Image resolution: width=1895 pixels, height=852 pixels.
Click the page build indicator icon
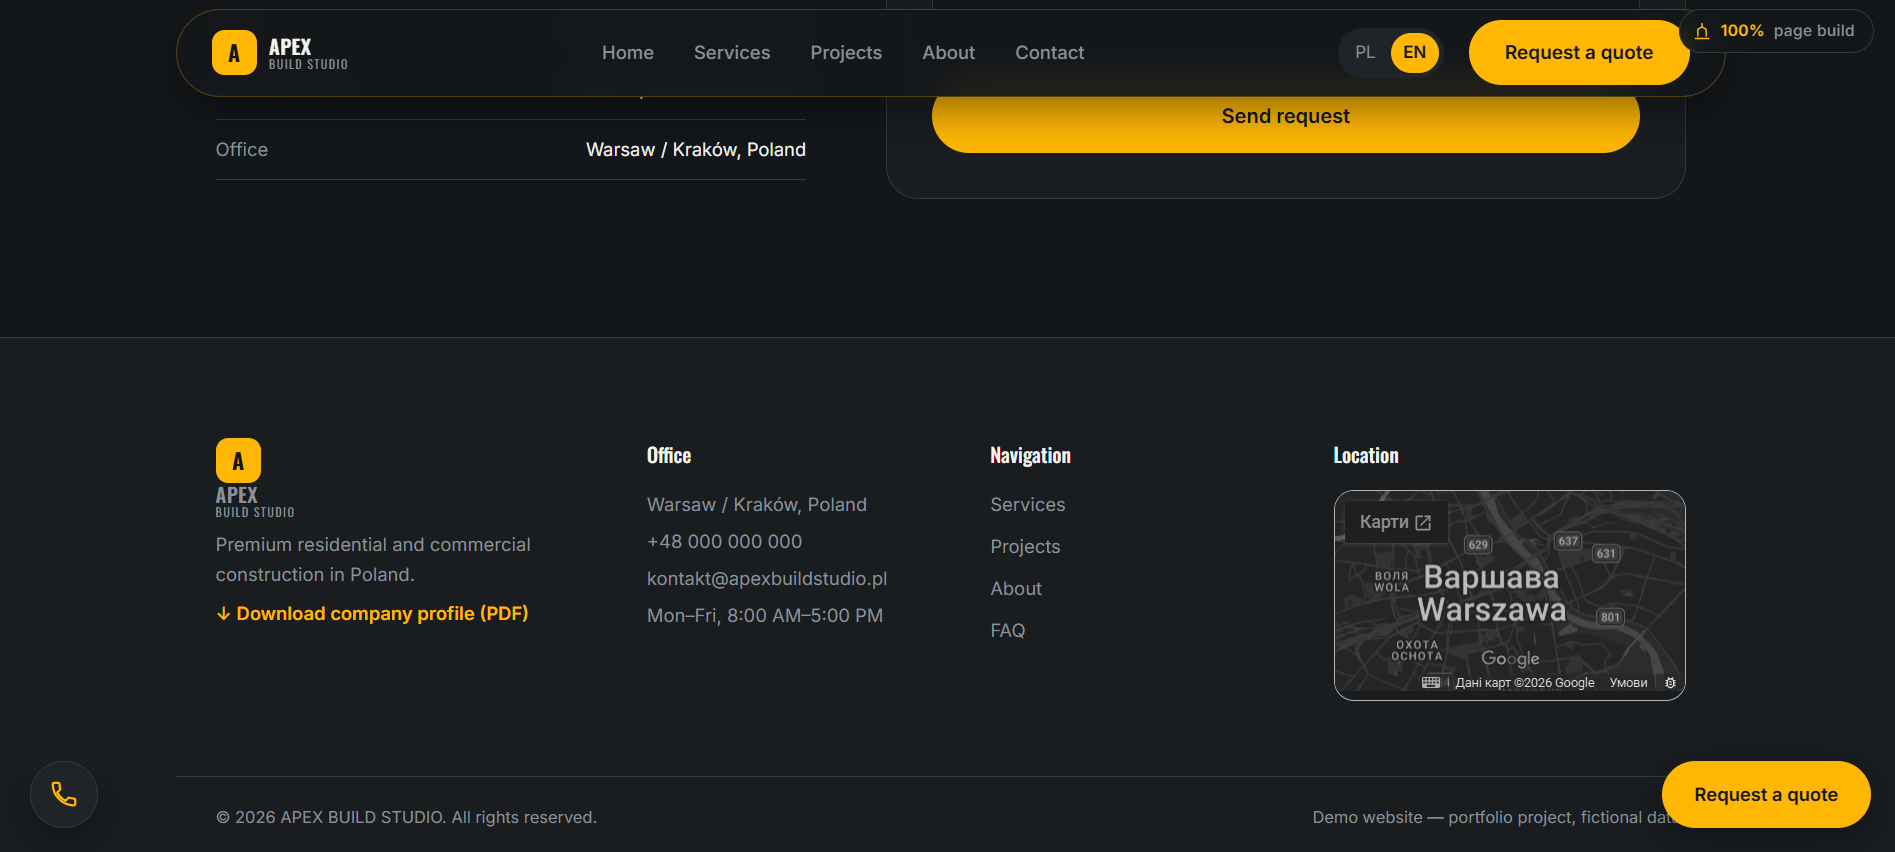click(x=1702, y=31)
